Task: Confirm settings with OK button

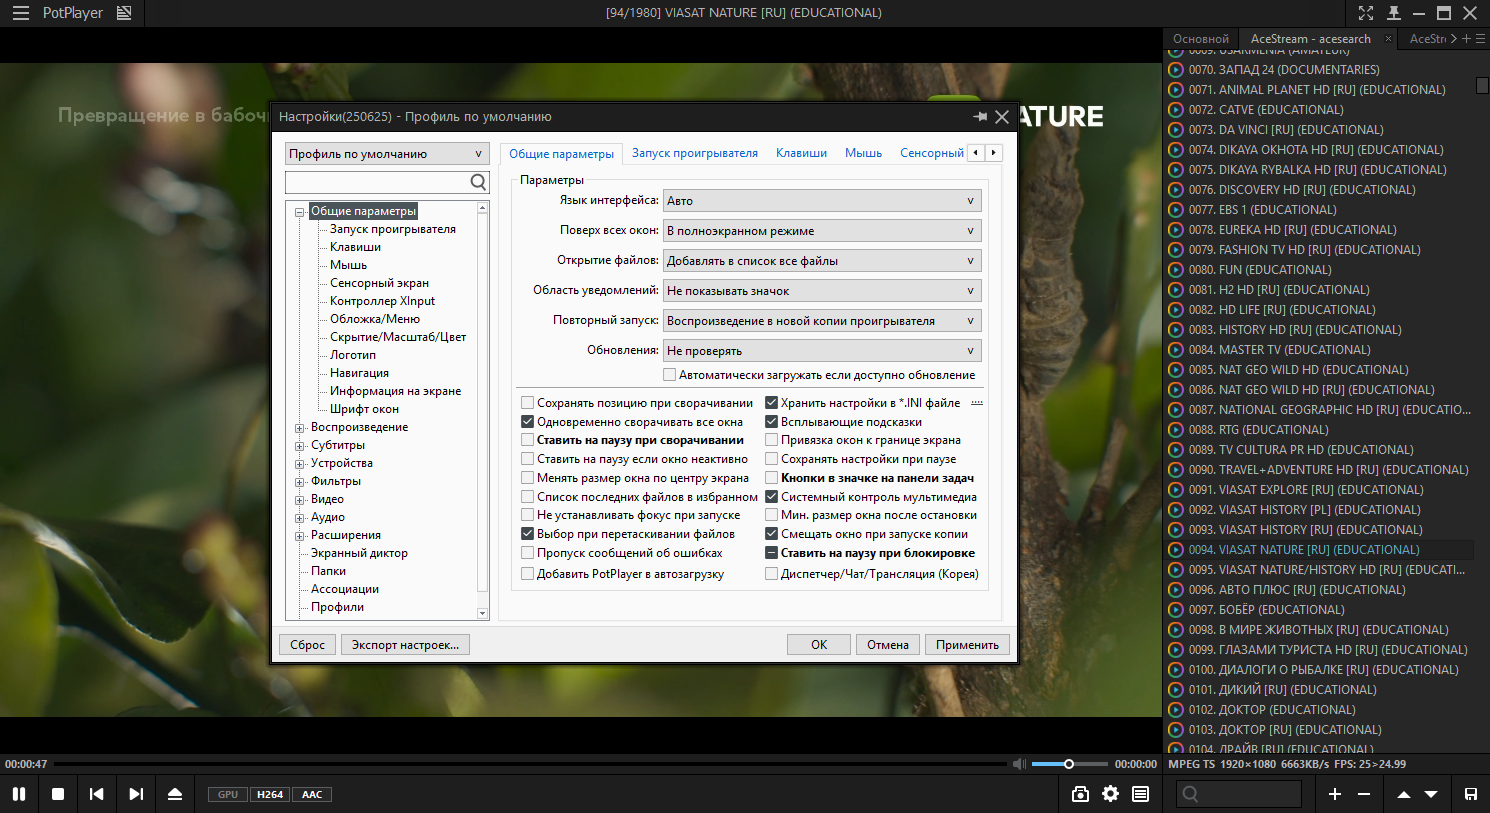Action: [819, 645]
